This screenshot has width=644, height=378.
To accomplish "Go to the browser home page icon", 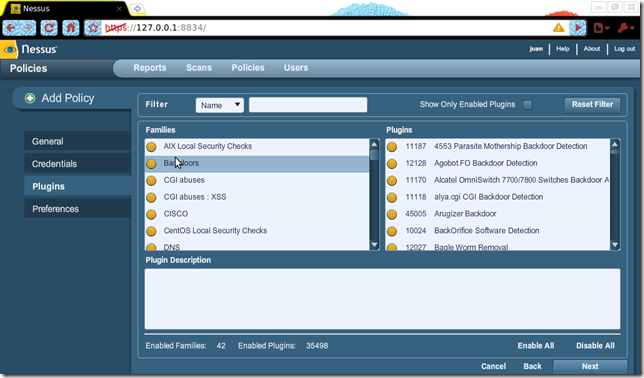I will click(71, 28).
